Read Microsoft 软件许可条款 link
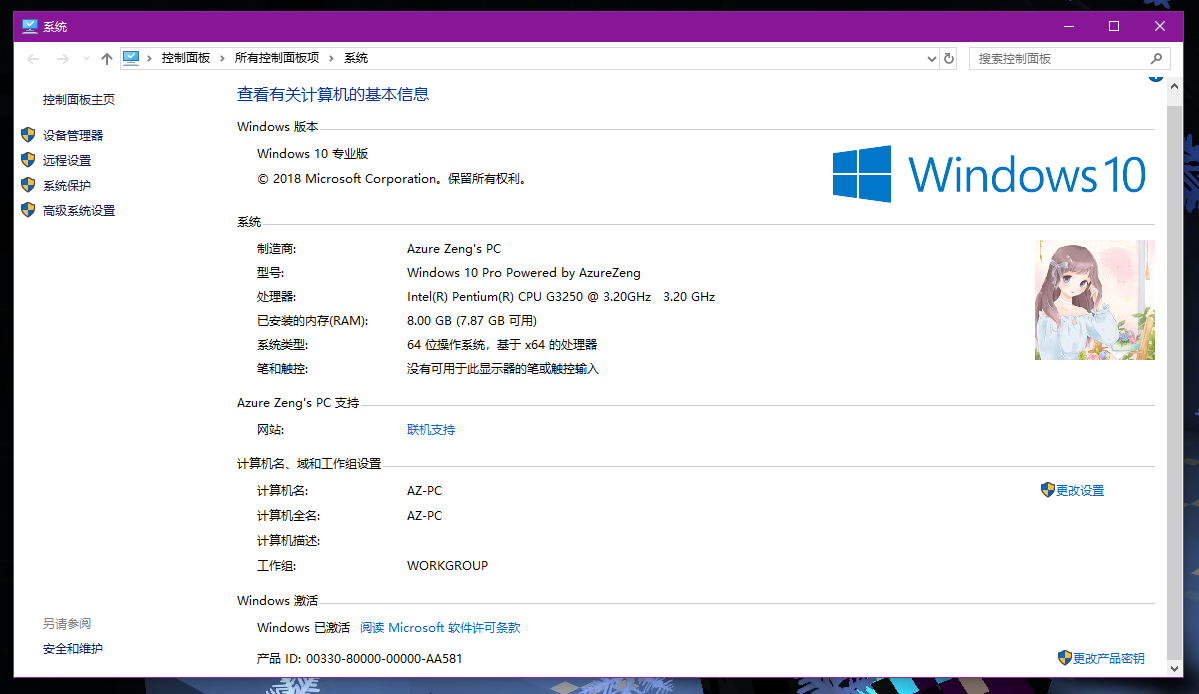This screenshot has width=1199, height=694. click(440, 628)
